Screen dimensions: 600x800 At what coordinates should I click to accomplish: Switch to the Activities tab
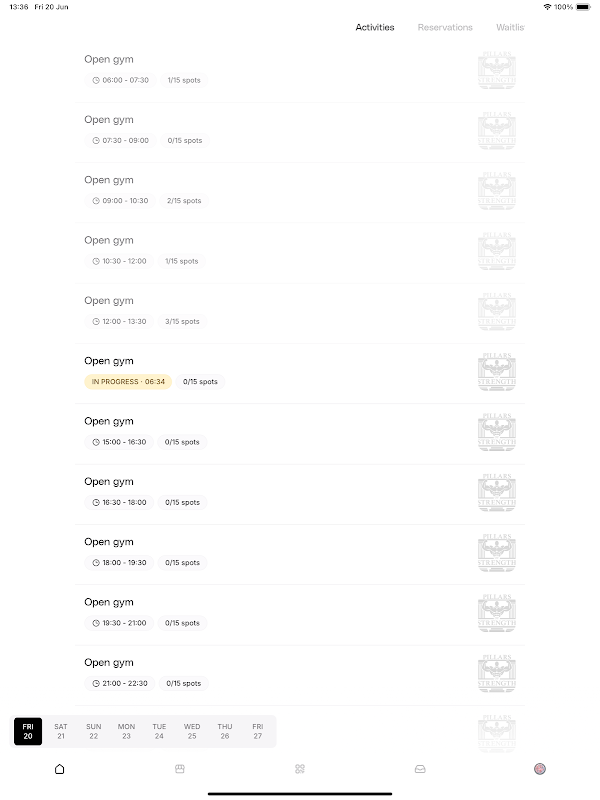tap(375, 27)
